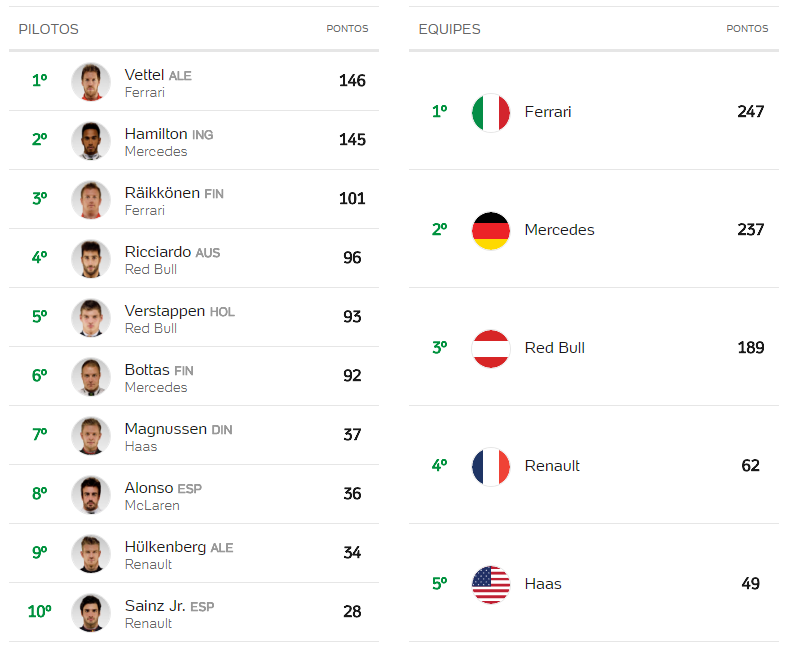Image resolution: width=785 pixels, height=646 pixels.
Task: Click Vettel's driver portrait photo
Action: click(x=91, y=82)
